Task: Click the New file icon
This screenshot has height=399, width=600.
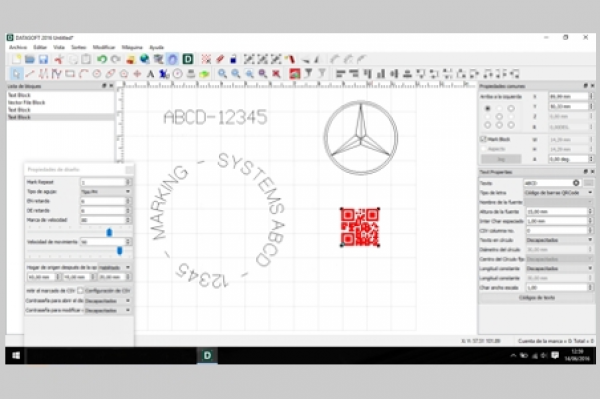Action: (x=16, y=59)
